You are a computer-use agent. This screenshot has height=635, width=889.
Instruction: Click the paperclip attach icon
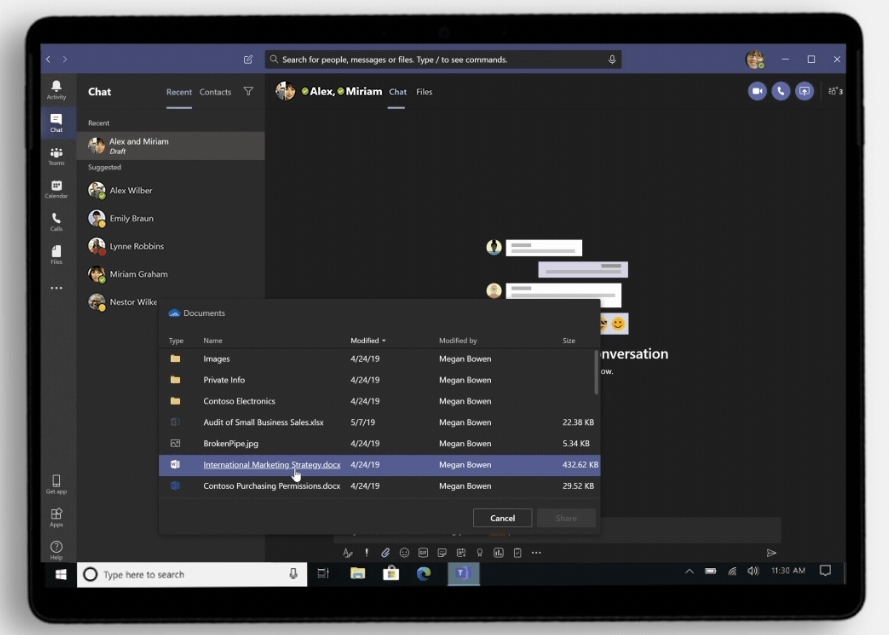pyautogui.click(x=385, y=553)
